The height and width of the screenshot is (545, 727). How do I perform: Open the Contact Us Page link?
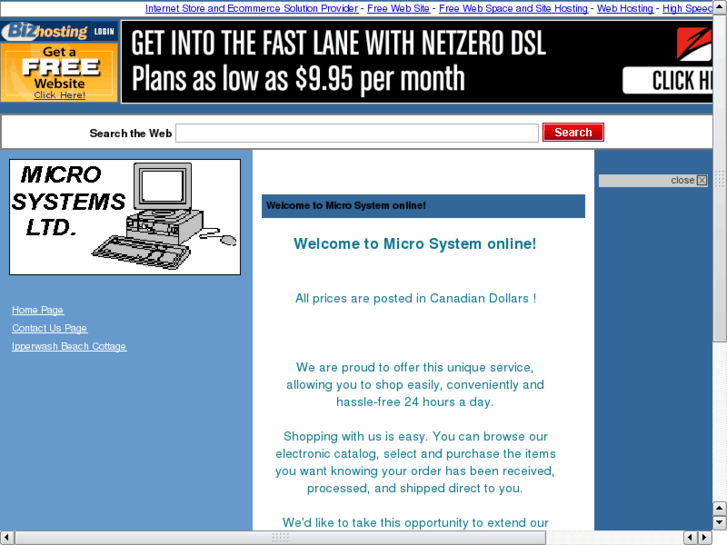tap(50, 328)
